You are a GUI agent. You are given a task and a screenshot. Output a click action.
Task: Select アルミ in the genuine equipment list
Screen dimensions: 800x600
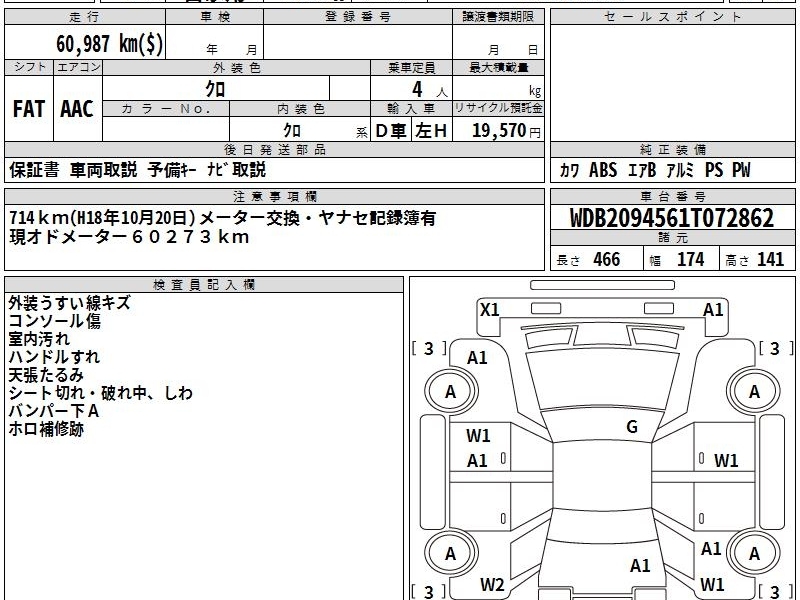point(680,170)
